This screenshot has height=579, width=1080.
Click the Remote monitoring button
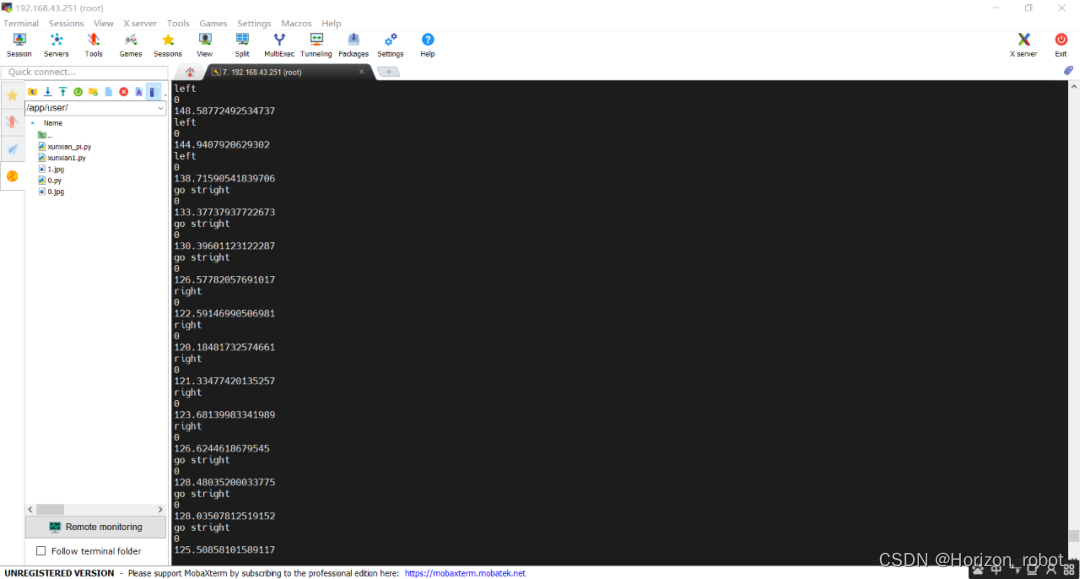tap(96, 527)
